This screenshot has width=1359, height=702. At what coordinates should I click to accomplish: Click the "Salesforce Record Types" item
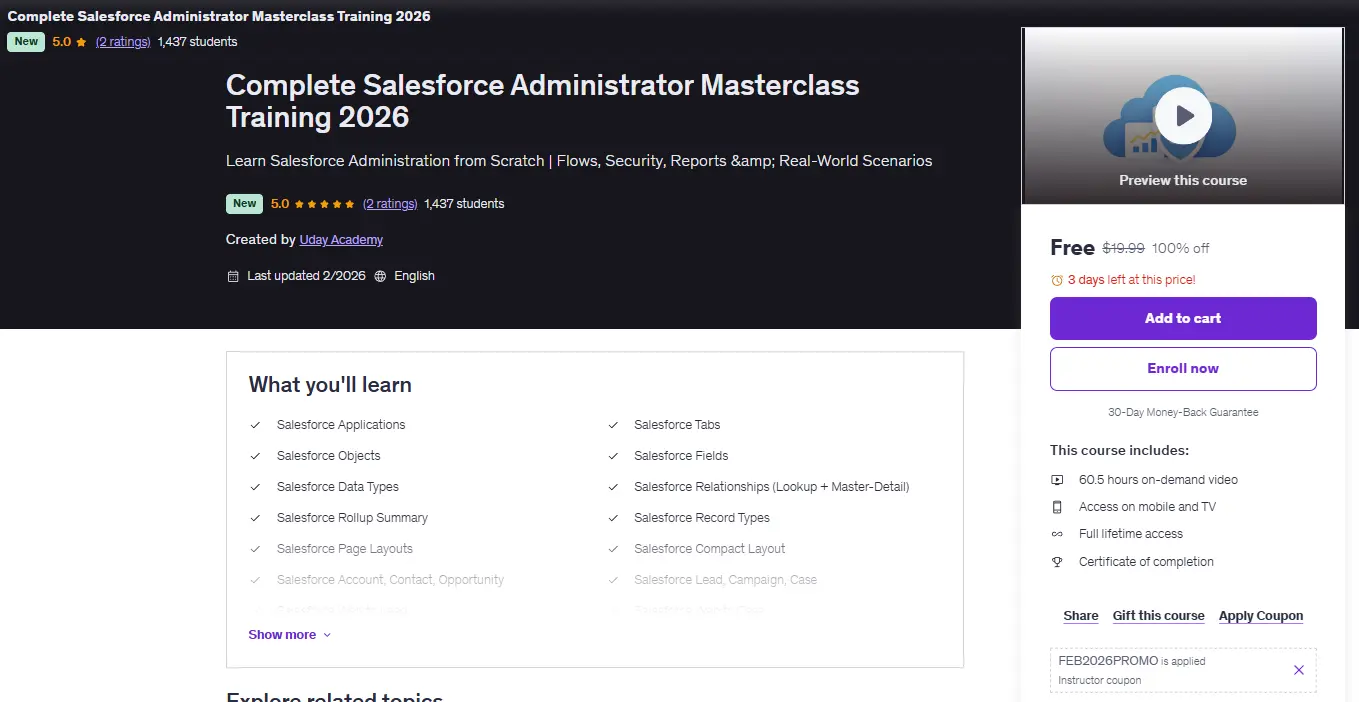[702, 518]
